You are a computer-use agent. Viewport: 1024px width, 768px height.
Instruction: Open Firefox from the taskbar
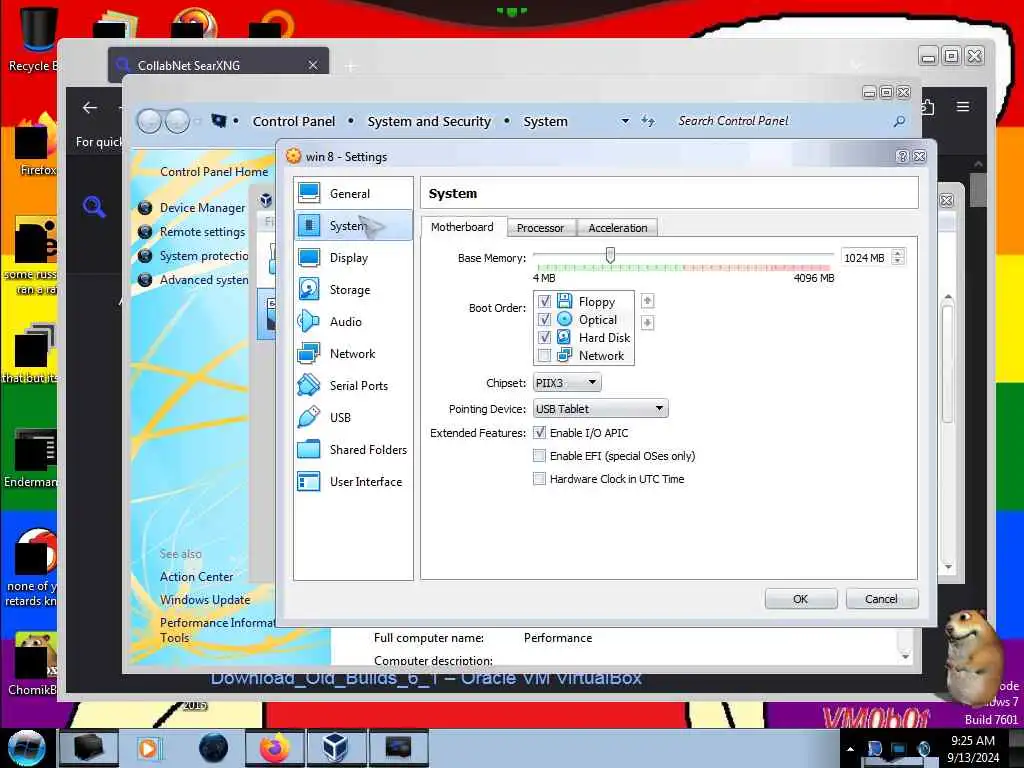coord(275,748)
